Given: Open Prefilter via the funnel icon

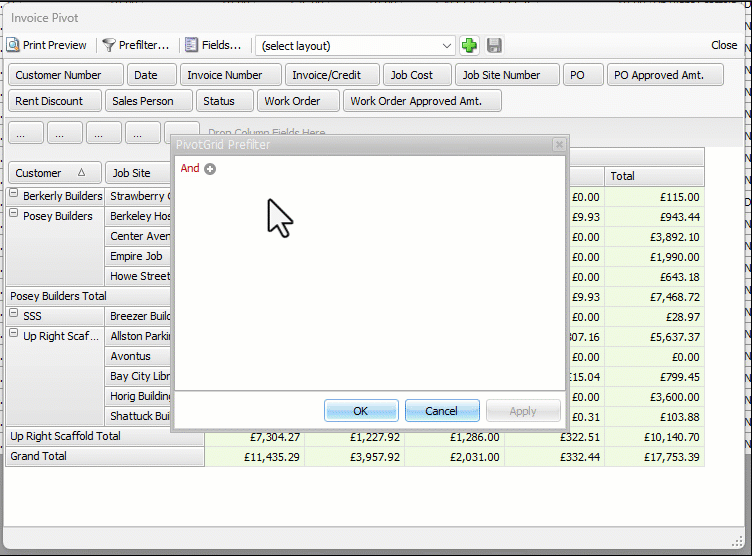Looking at the screenshot, I should tap(110, 45).
